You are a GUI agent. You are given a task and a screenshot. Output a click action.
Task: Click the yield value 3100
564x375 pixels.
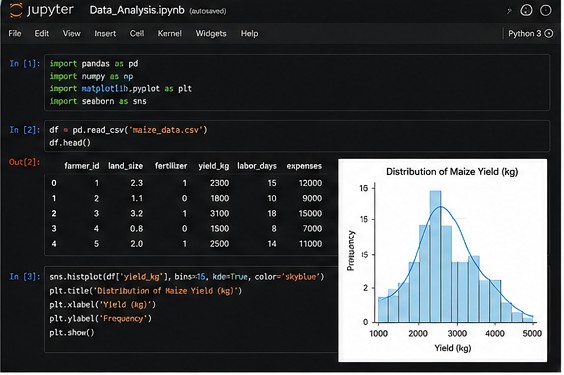pos(219,213)
